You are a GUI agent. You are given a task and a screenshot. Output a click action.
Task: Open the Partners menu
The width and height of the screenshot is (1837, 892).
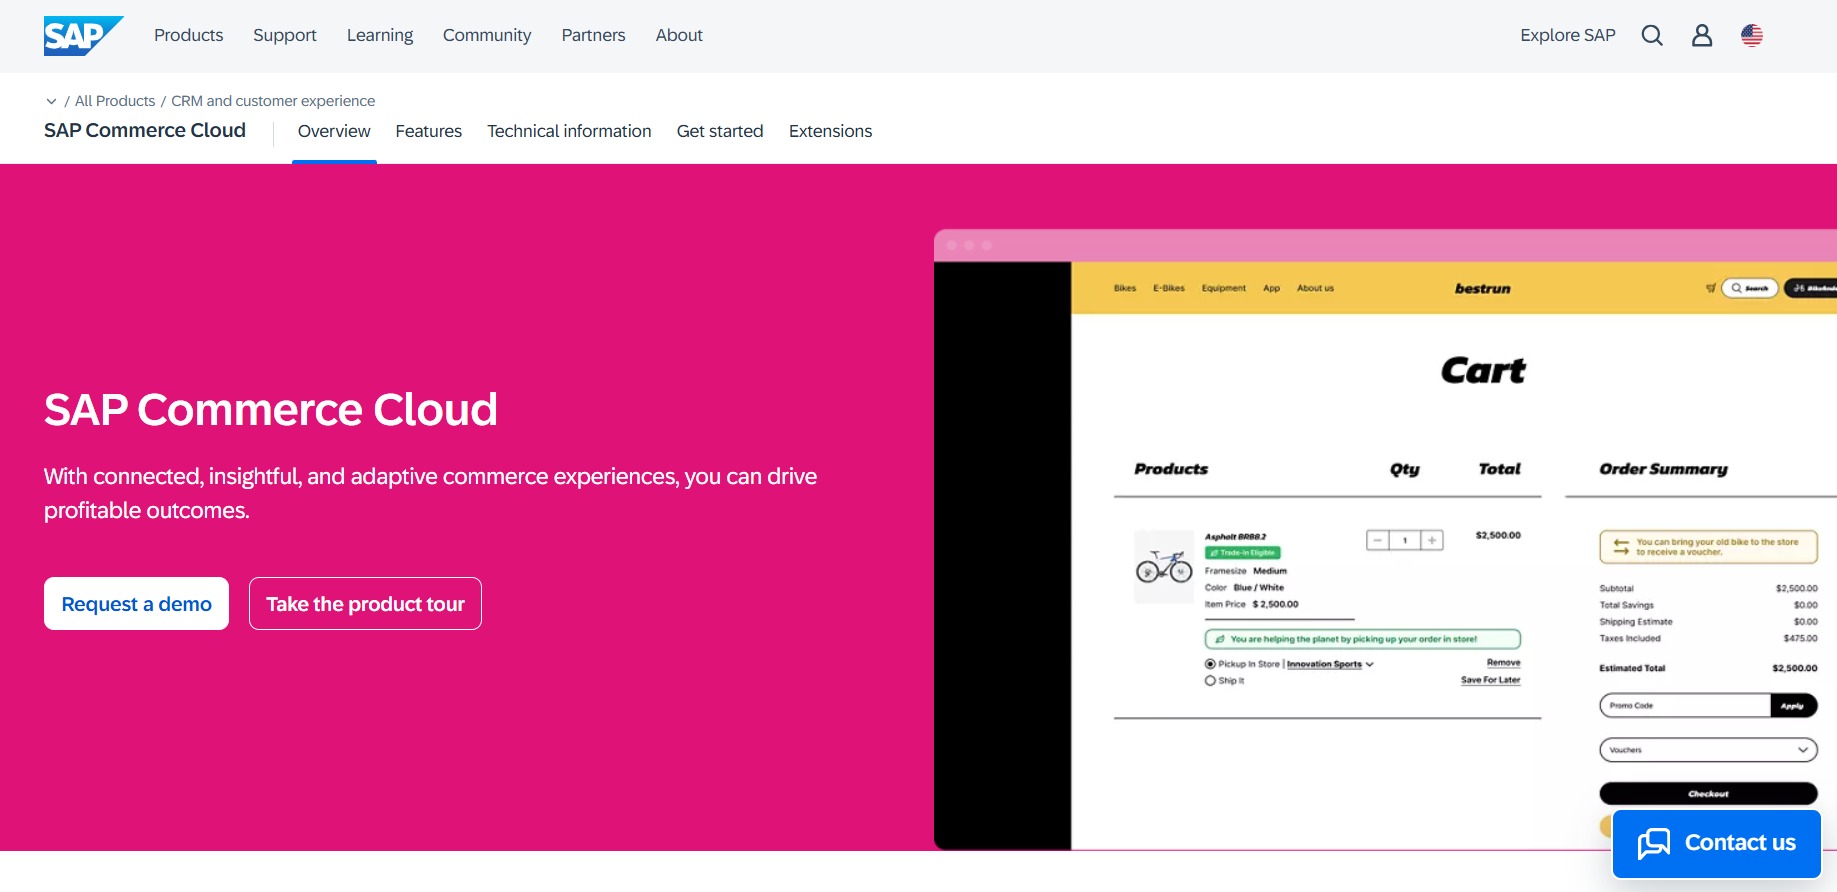coord(593,35)
